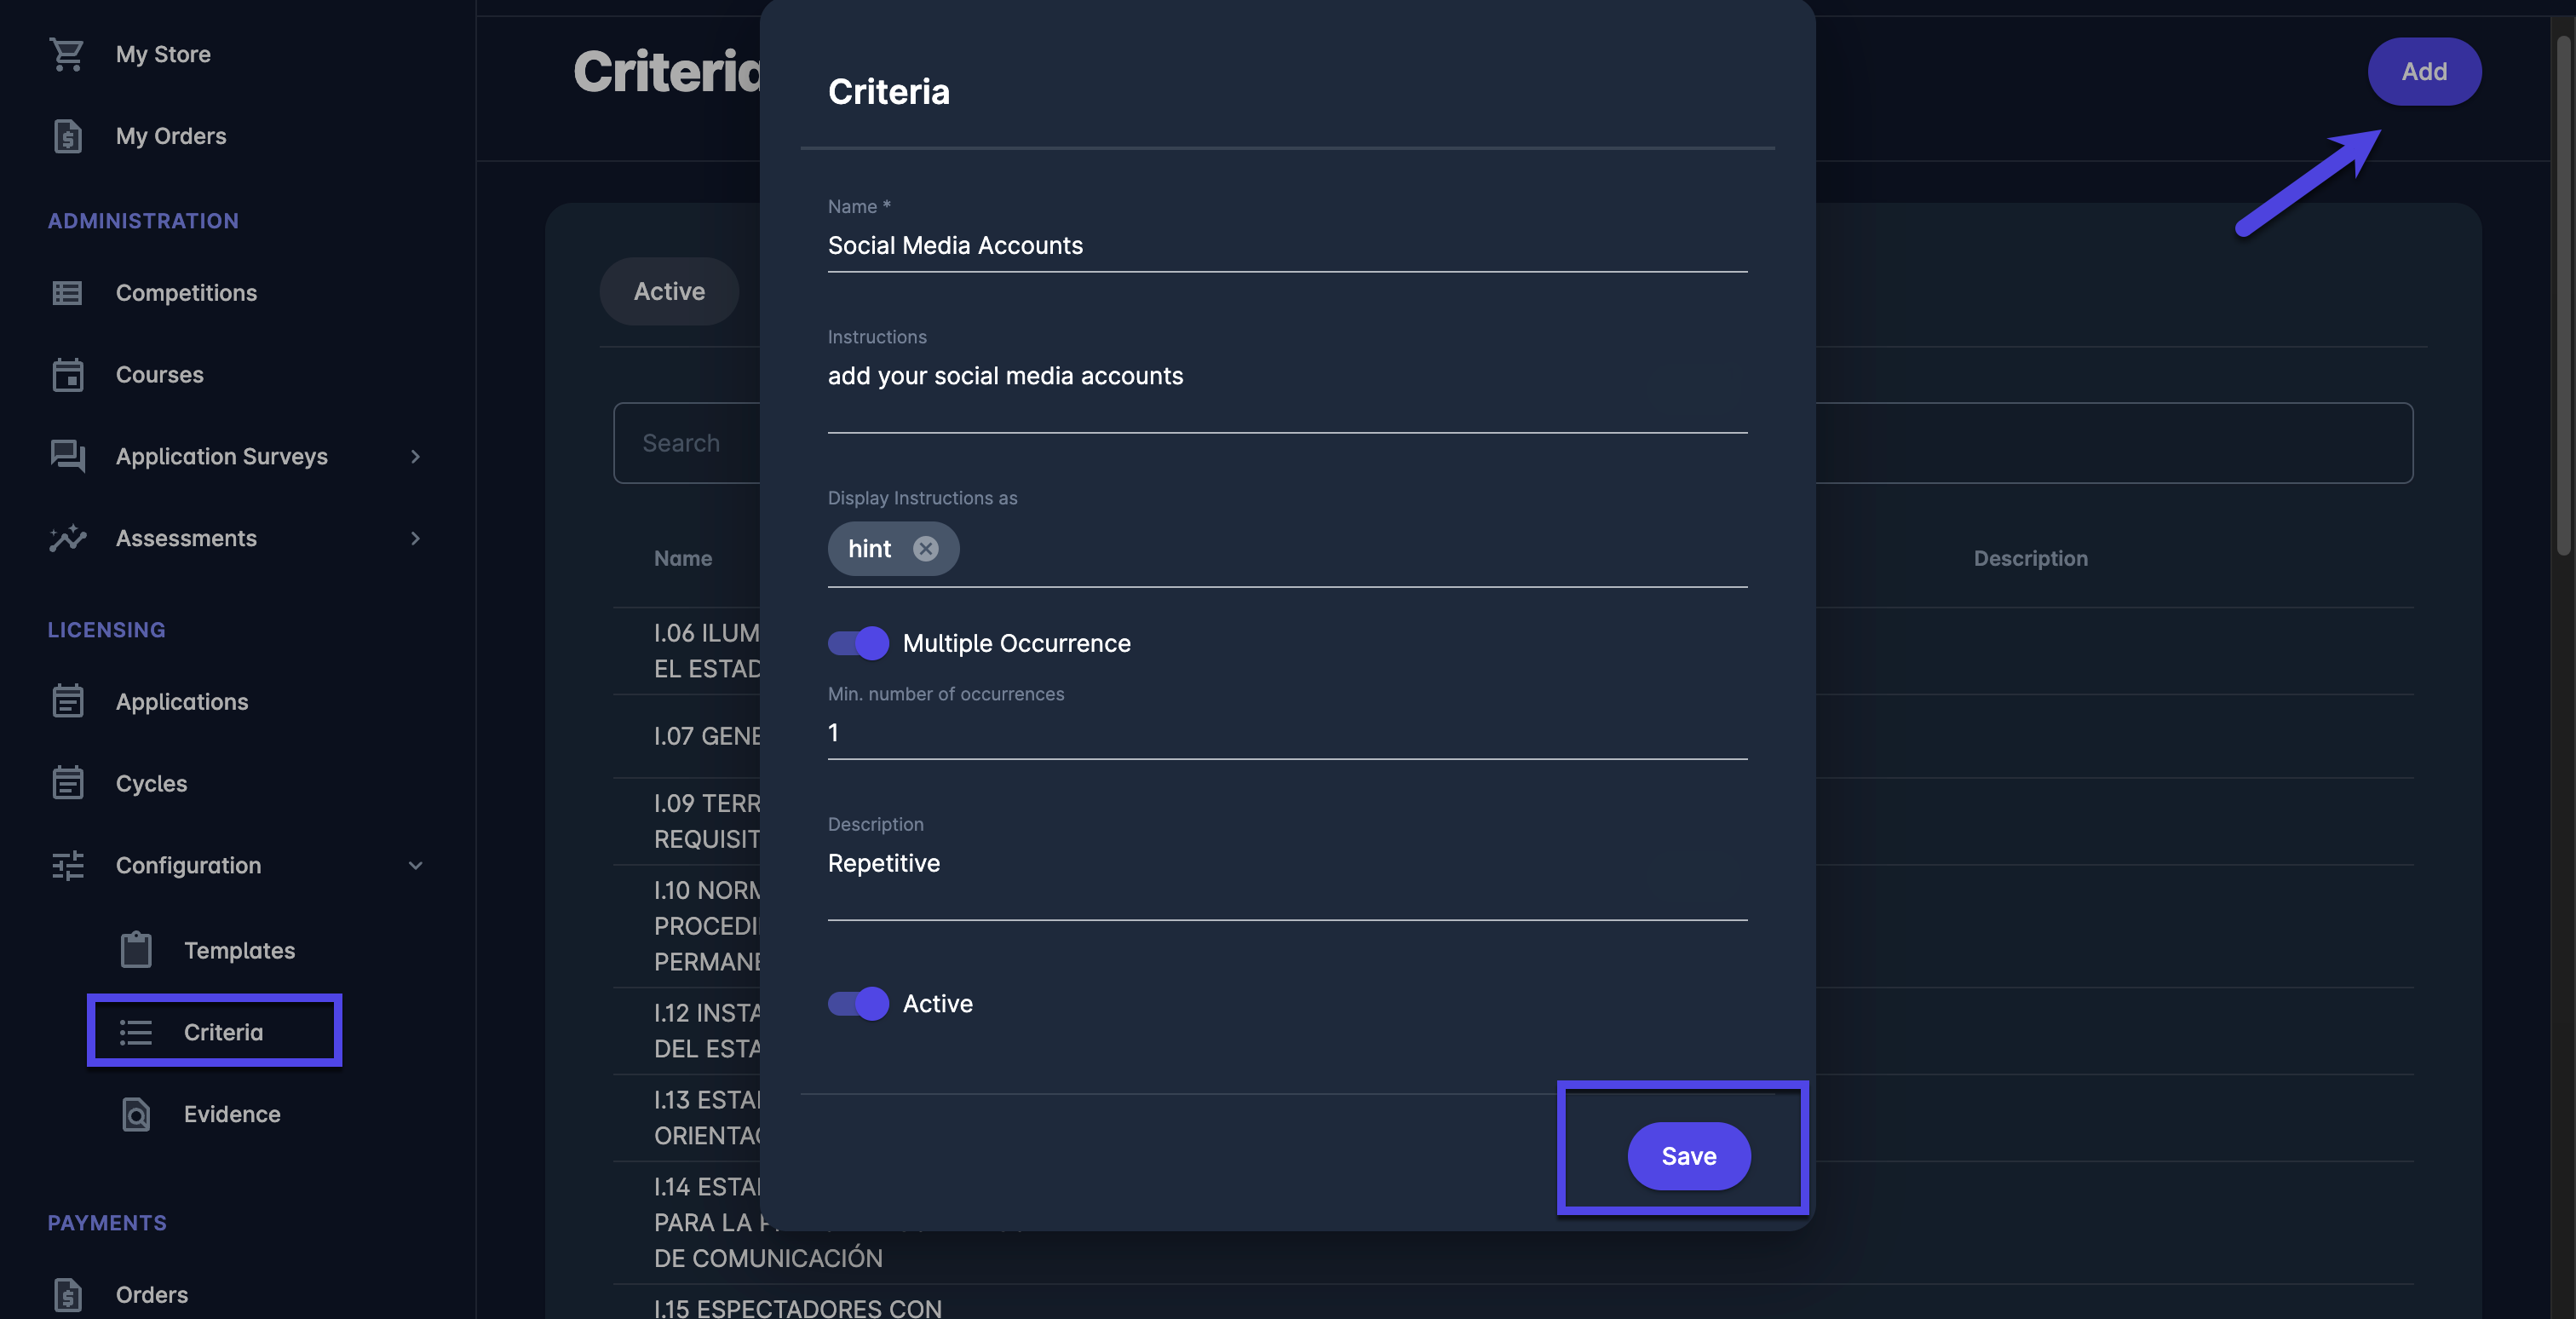Click the Cycles calendar icon
The image size is (2576, 1319).
coord(67,783)
